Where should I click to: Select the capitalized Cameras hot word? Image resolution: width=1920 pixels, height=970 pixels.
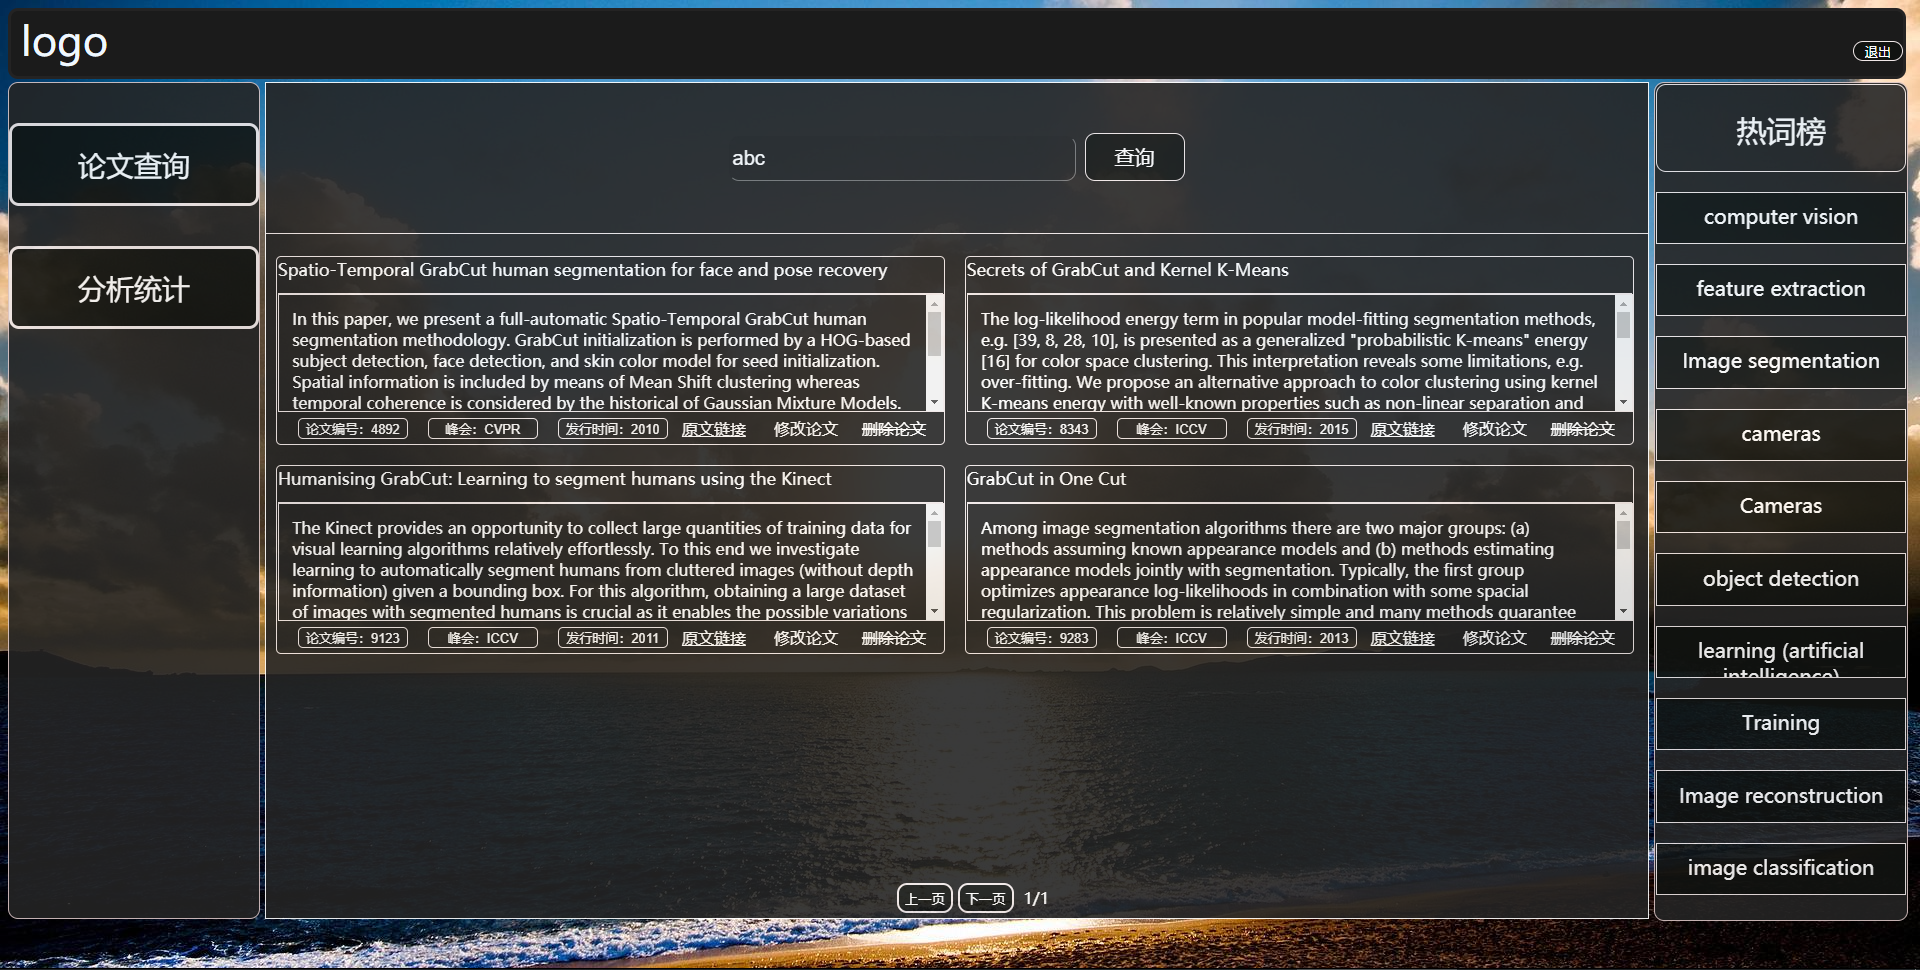(1780, 506)
